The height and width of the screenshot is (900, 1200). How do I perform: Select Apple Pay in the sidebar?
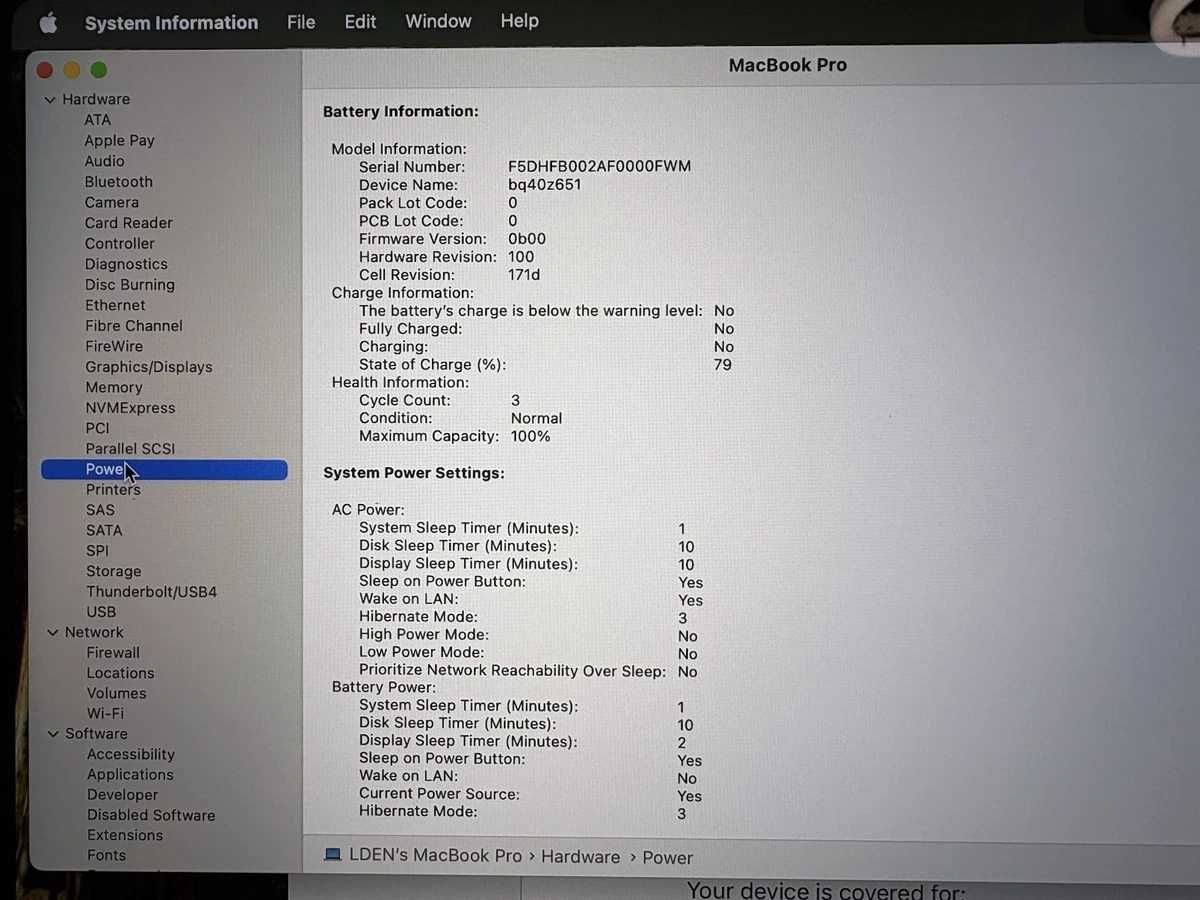coord(119,141)
